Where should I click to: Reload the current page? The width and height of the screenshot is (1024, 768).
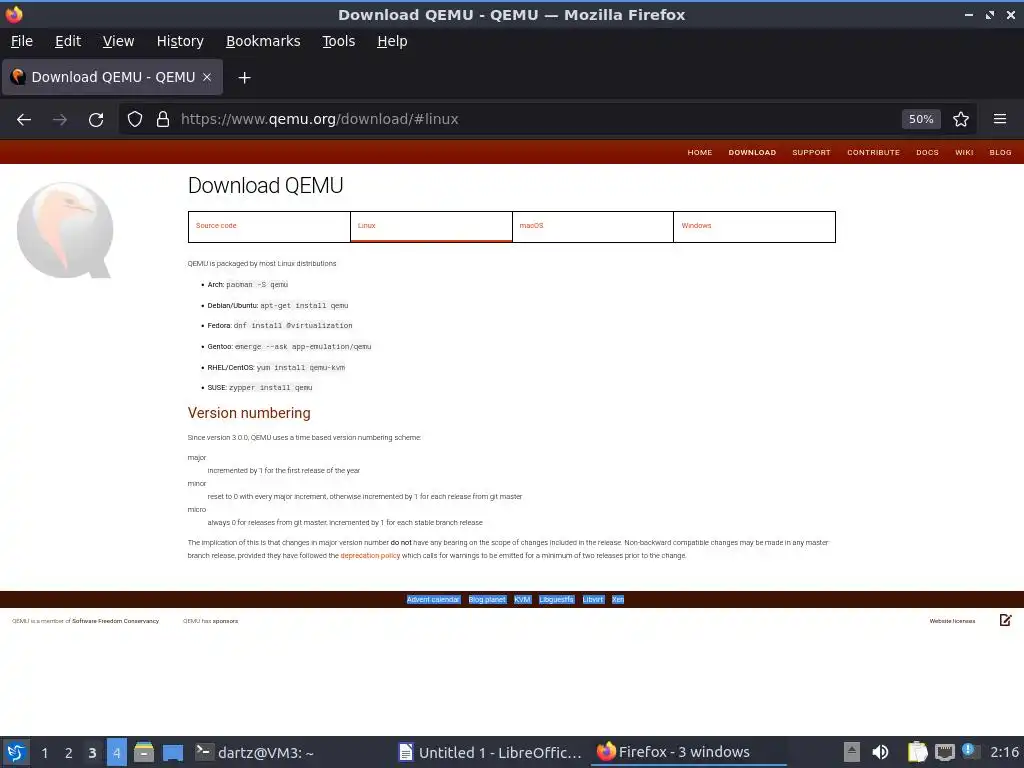point(96,120)
